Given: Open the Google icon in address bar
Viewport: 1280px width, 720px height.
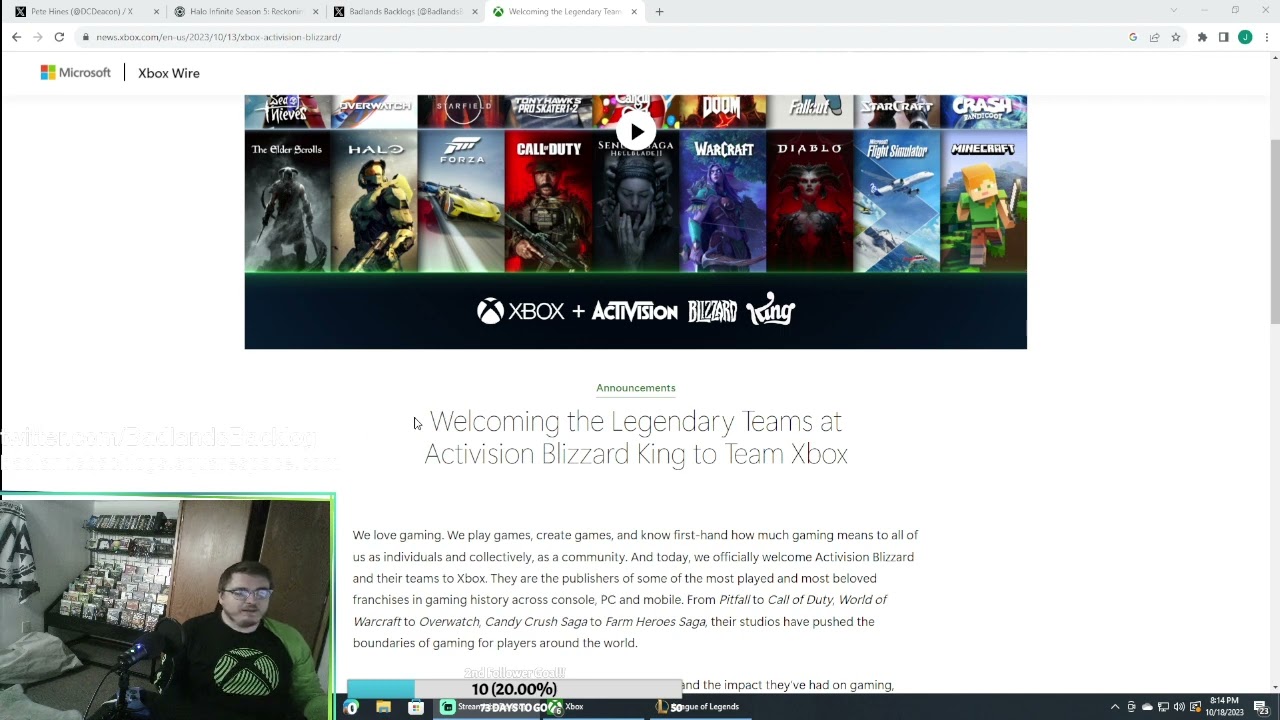Looking at the screenshot, I should pyautogui.click(x=1133, y=37).
